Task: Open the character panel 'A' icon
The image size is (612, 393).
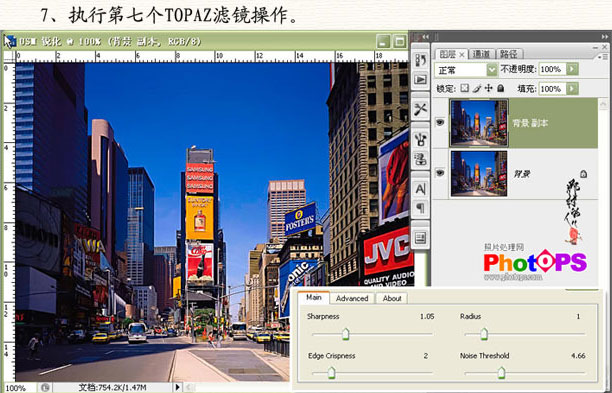Action: (420, 189)
